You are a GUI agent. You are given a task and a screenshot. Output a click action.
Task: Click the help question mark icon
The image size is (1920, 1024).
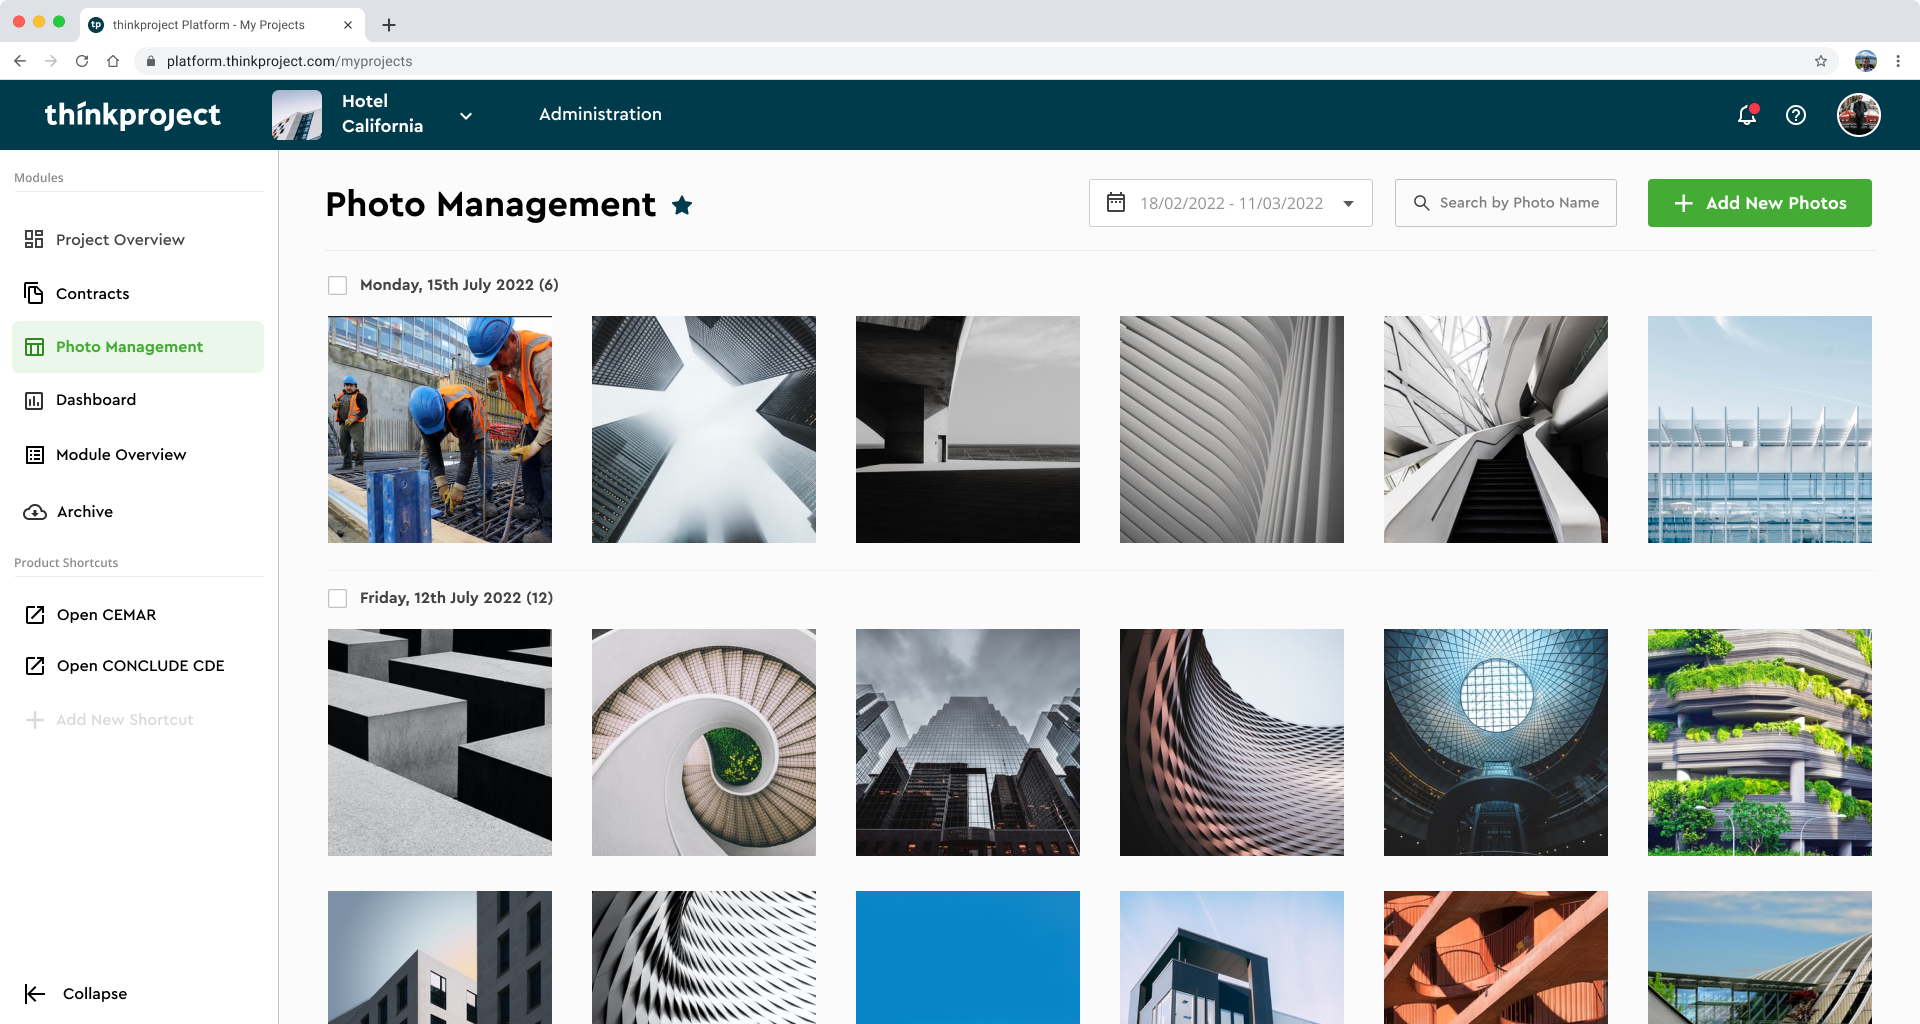pyautogui.click(x=1796, y=115)
